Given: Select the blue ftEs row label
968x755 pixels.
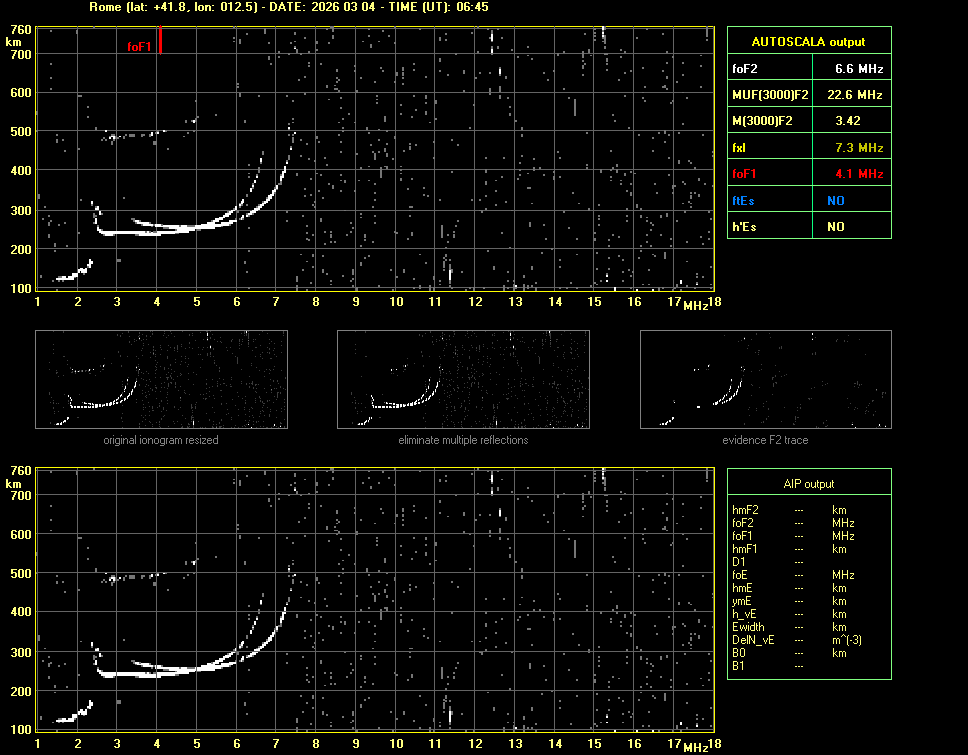Looking at the screenshot, I should pyautogui.click(x=744, y=201).
